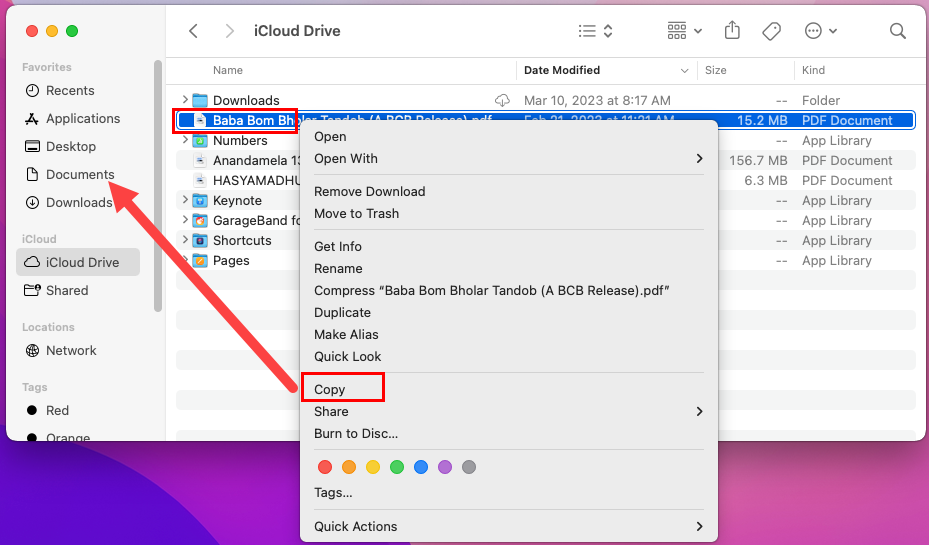Click the Share toolbar icon
This screenshot has width=929, height=545.
[x=732, y=30]
